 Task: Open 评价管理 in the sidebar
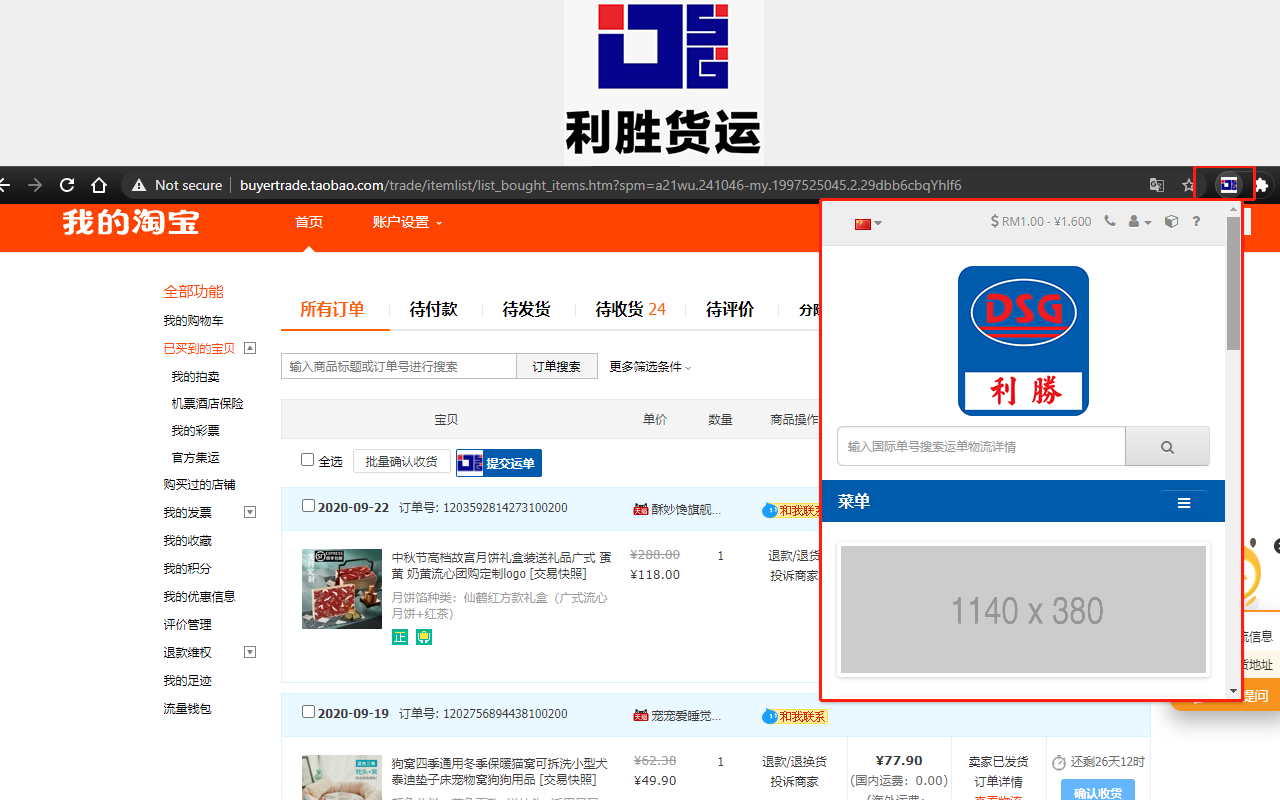(187, 625)
